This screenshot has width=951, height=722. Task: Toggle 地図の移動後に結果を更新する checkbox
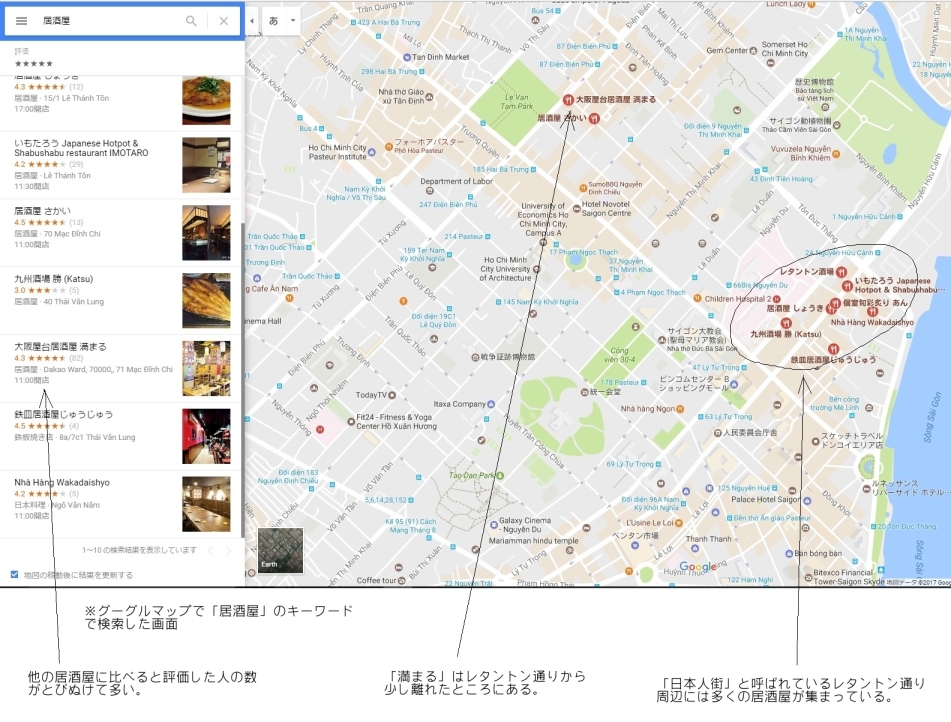[15, 575]
